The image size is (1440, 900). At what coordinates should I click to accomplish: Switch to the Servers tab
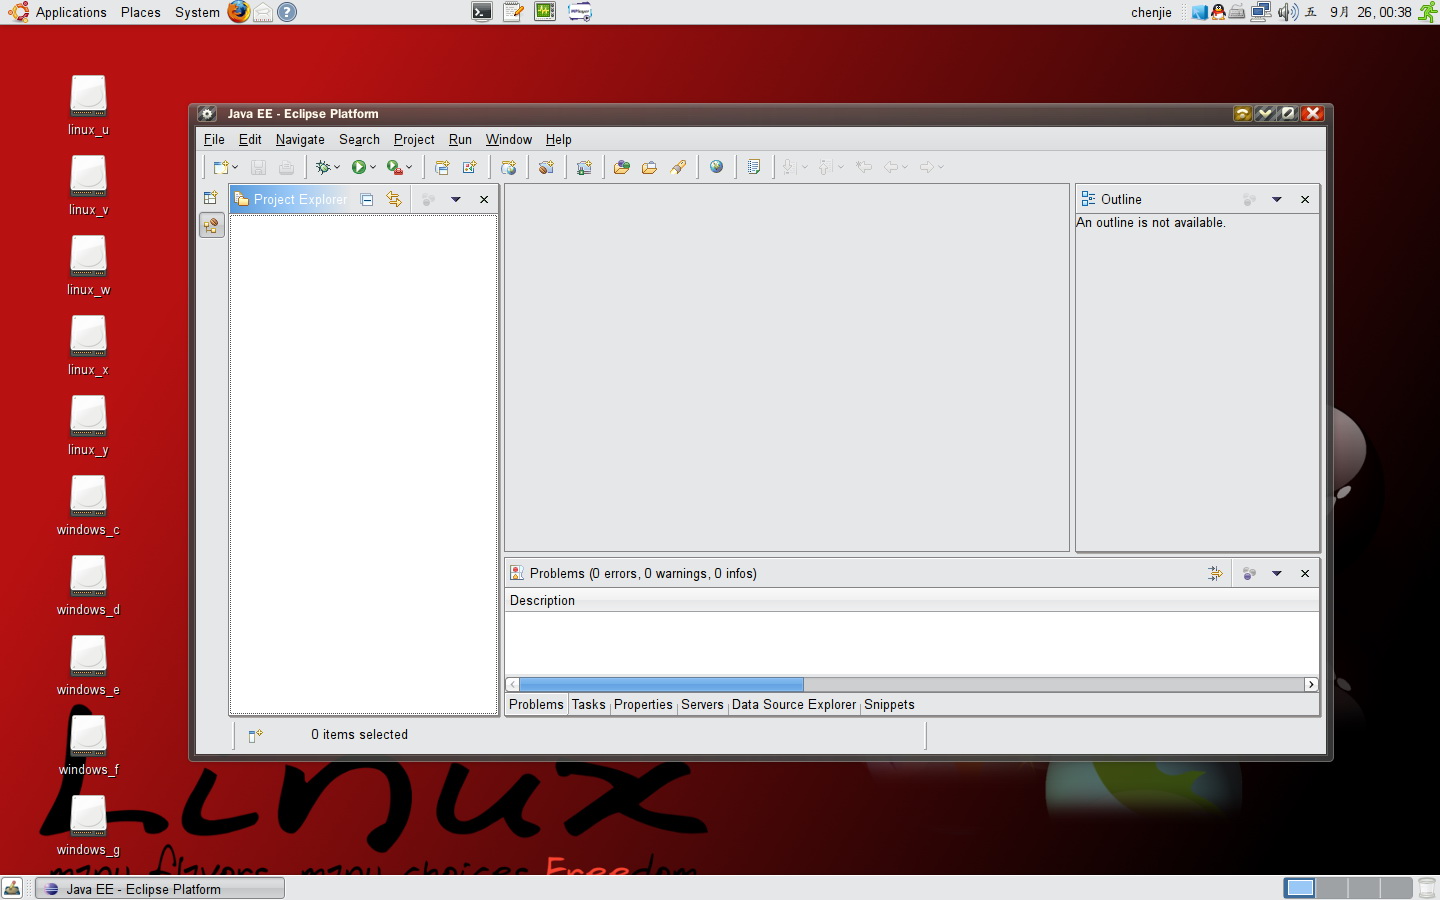(x=702, y=704)
